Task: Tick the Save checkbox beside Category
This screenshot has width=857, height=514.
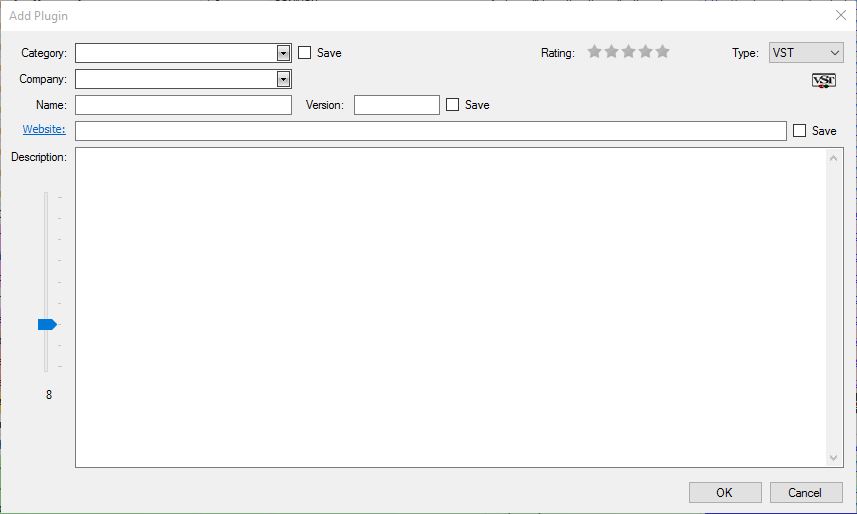Action: tap(304, 52)
